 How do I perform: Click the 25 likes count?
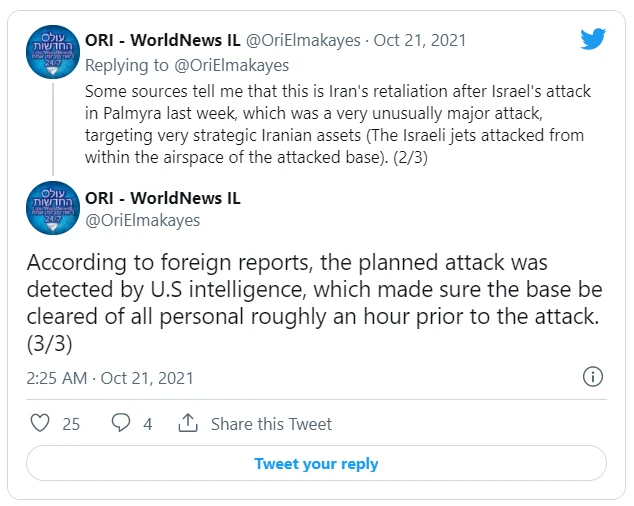coord(71,424)
